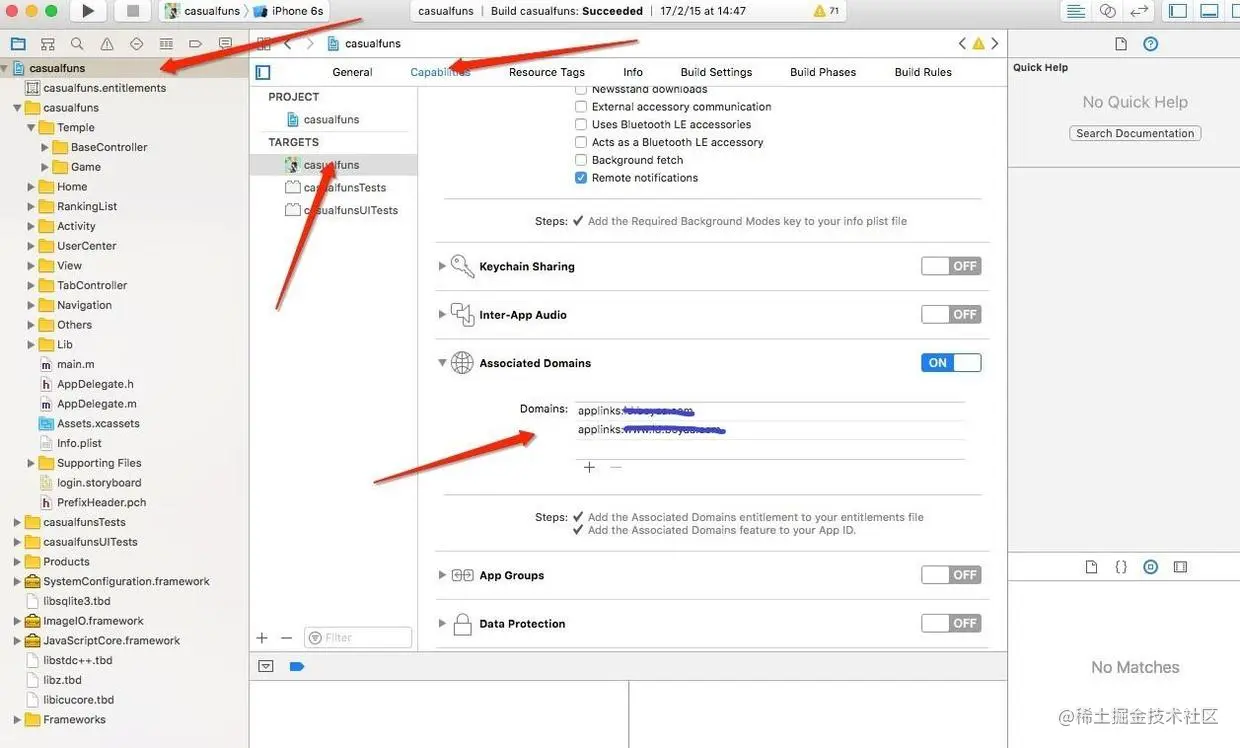Collapse the Associated Domains section
This screenshot has width=1240, height=748.
442,363
